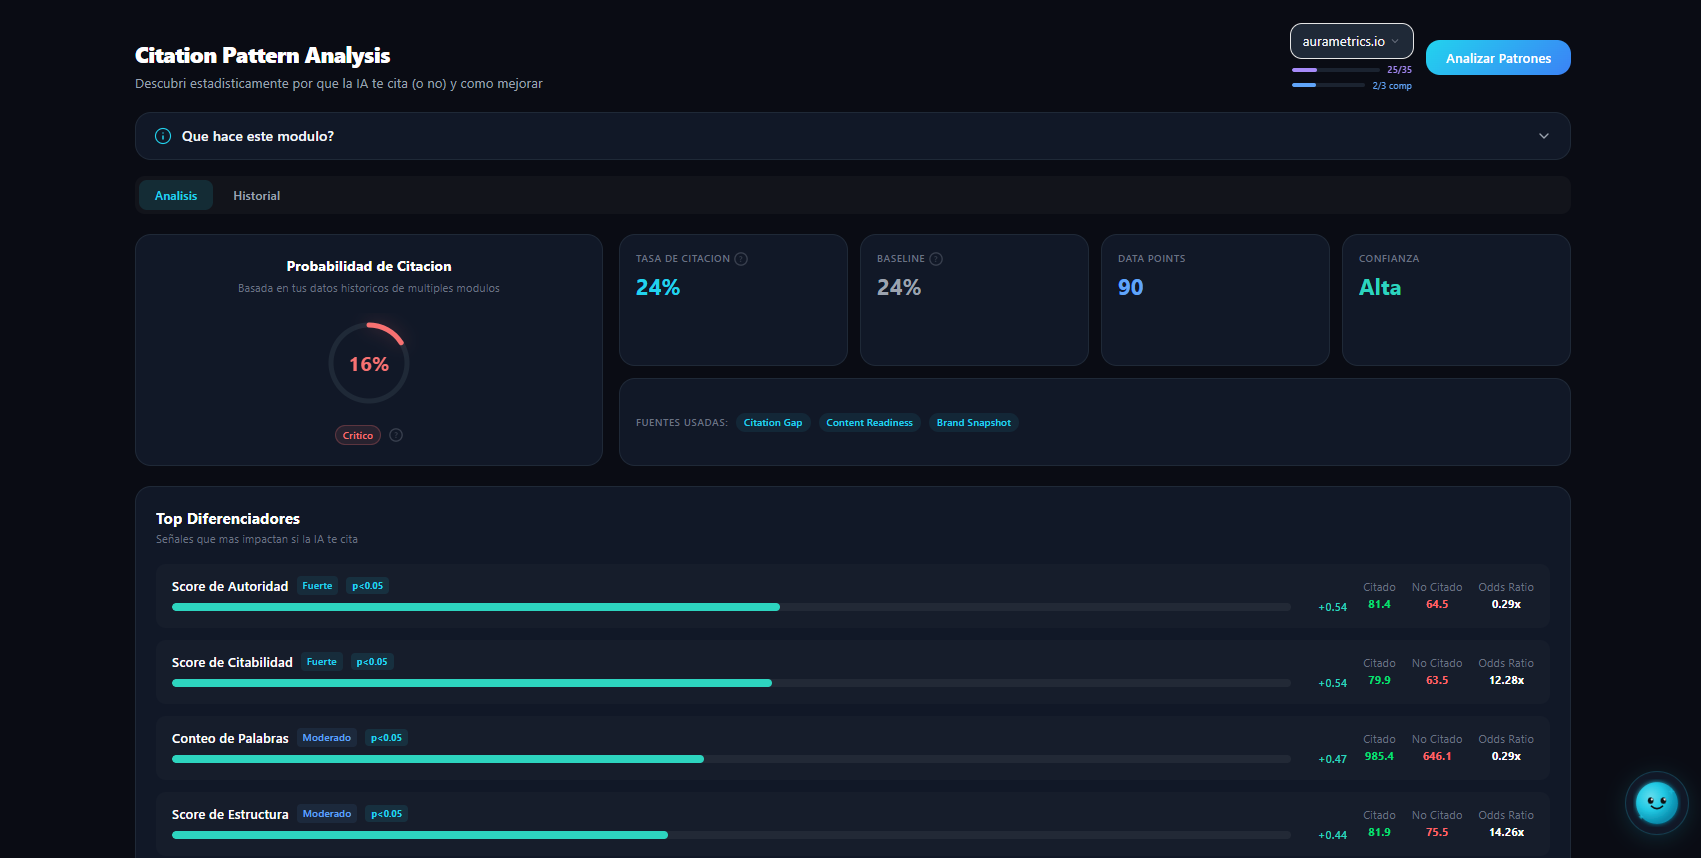Click the 16% probability circular gauge
Viewport: 1701px width, 858px height.
369,363
